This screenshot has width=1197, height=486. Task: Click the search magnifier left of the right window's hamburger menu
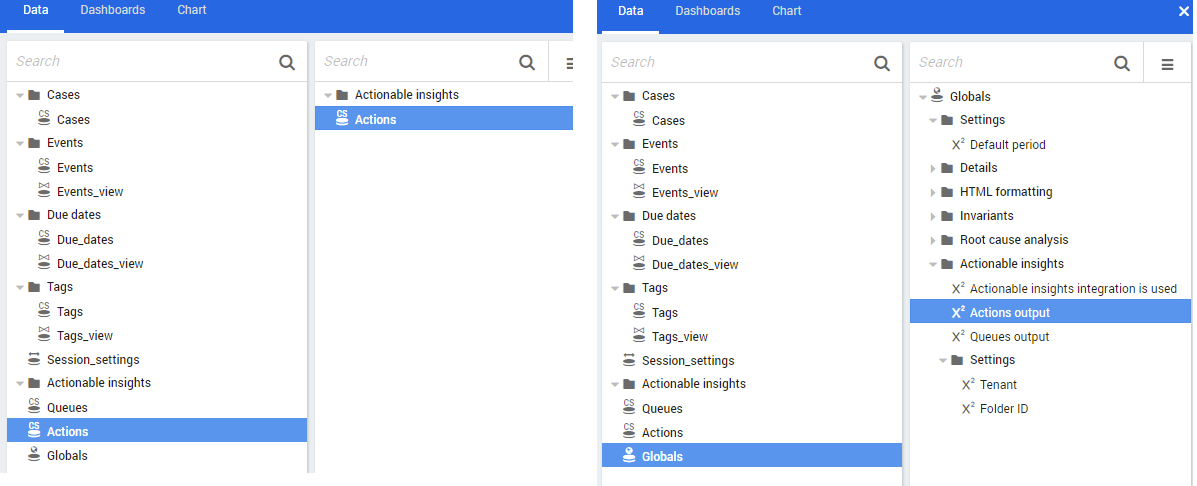1122,63
